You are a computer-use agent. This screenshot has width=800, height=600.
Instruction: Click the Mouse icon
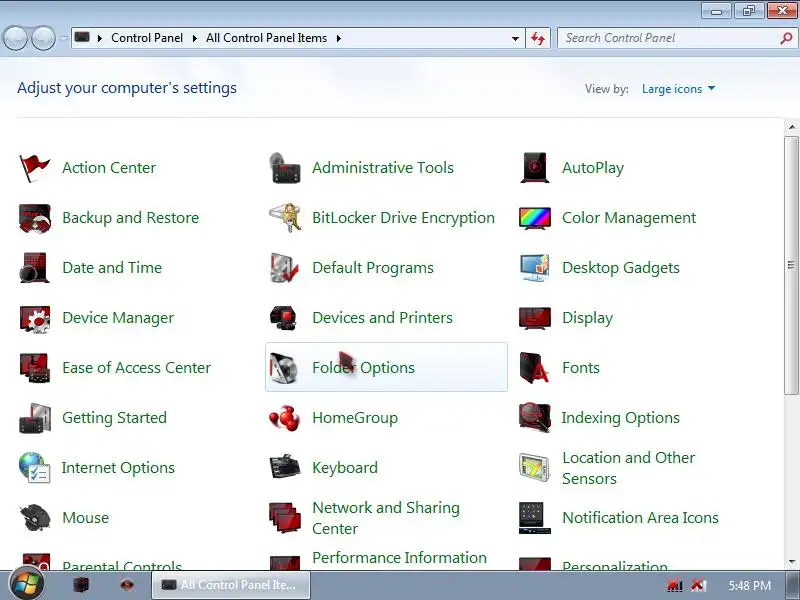(x=34, y=518)
